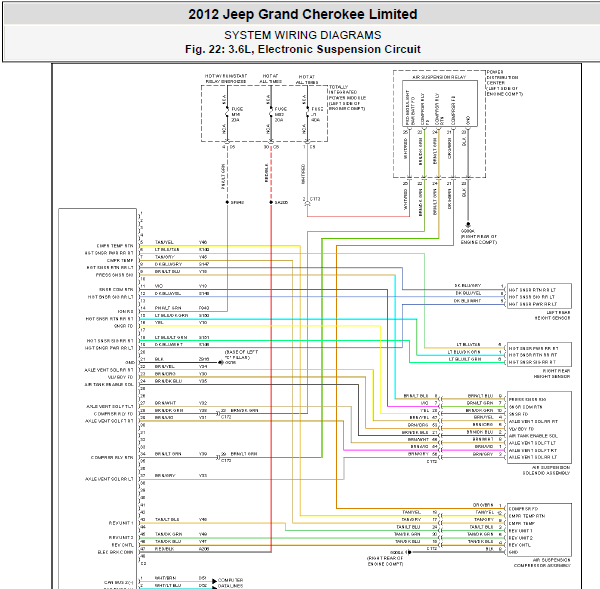Click the "AIR SUSPENSION SOLENOID ASSEMBLY" caption
This screenshot has width=600, height=589.
click(546, 470)
